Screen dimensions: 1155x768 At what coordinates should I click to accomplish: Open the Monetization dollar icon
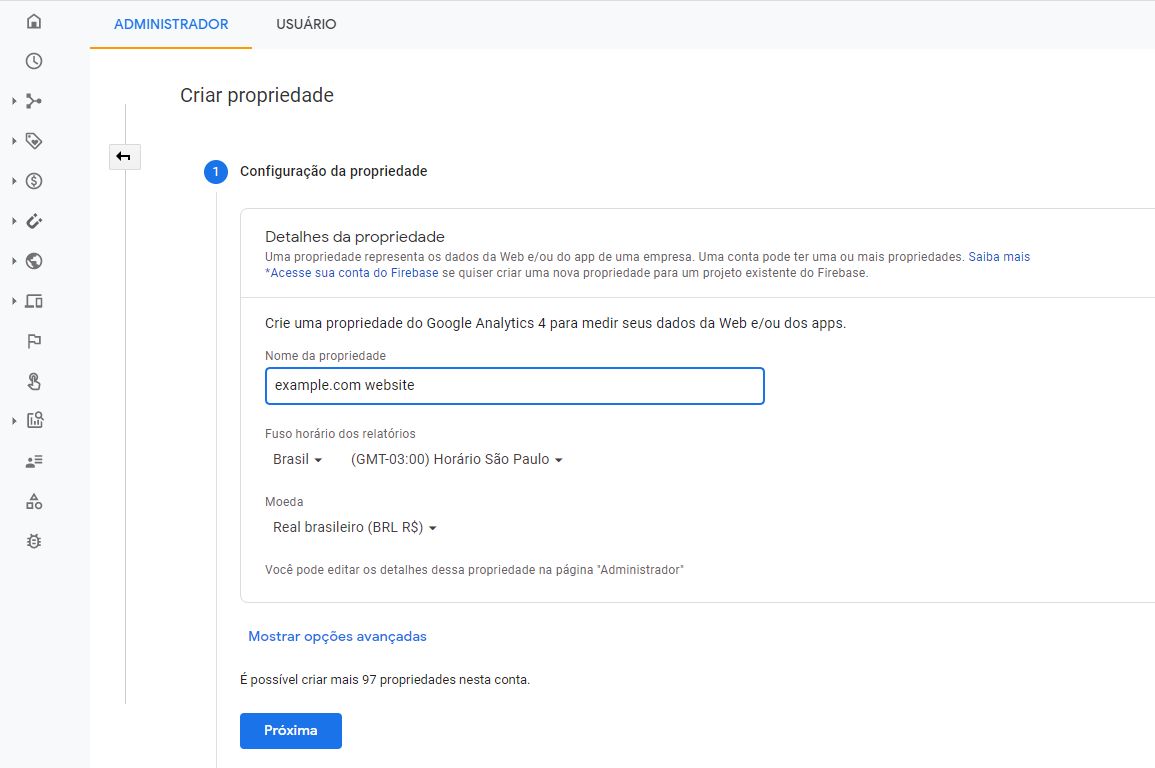coord(34,181)
